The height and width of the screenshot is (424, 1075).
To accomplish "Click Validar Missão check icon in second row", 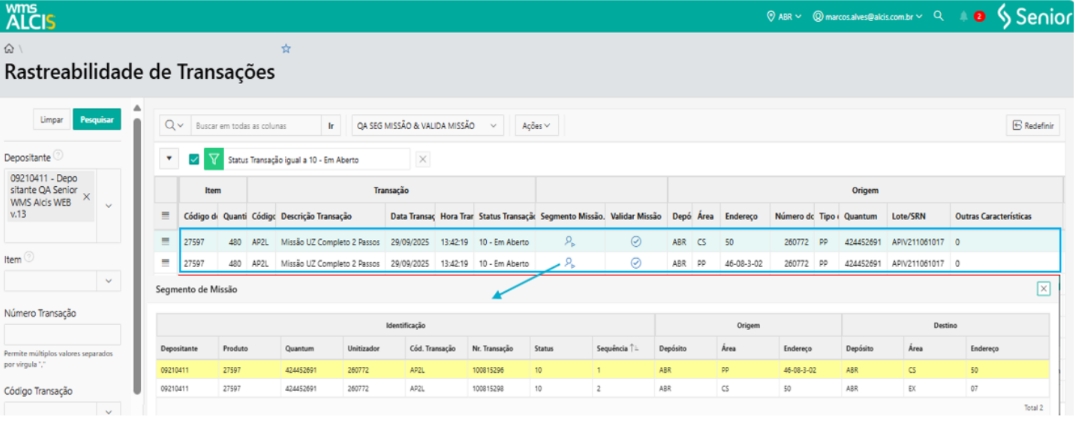I will point(636,263).
